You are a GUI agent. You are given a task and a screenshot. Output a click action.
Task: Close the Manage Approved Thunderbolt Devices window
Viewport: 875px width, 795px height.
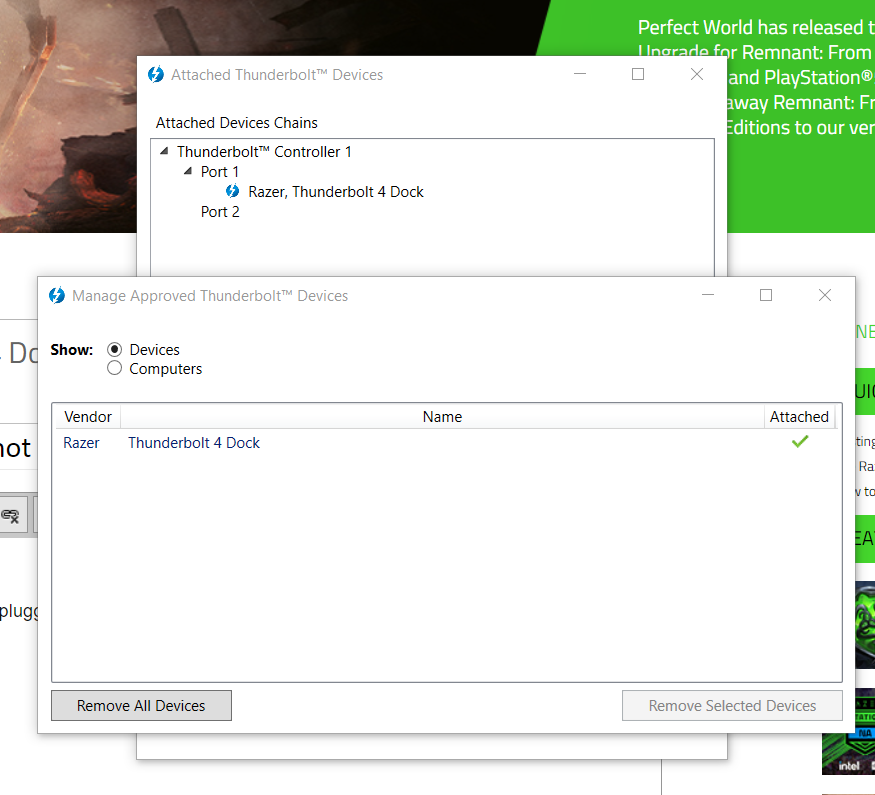(825, 295)
